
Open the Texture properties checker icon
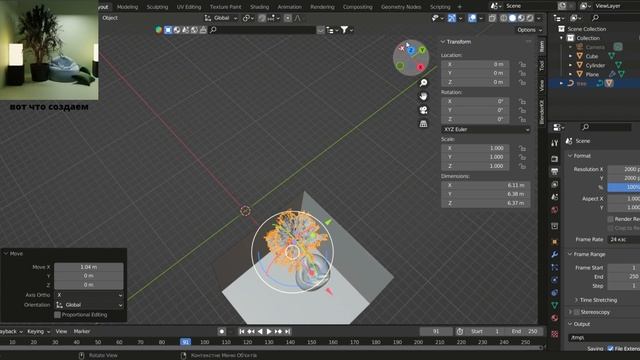(554, 334)
